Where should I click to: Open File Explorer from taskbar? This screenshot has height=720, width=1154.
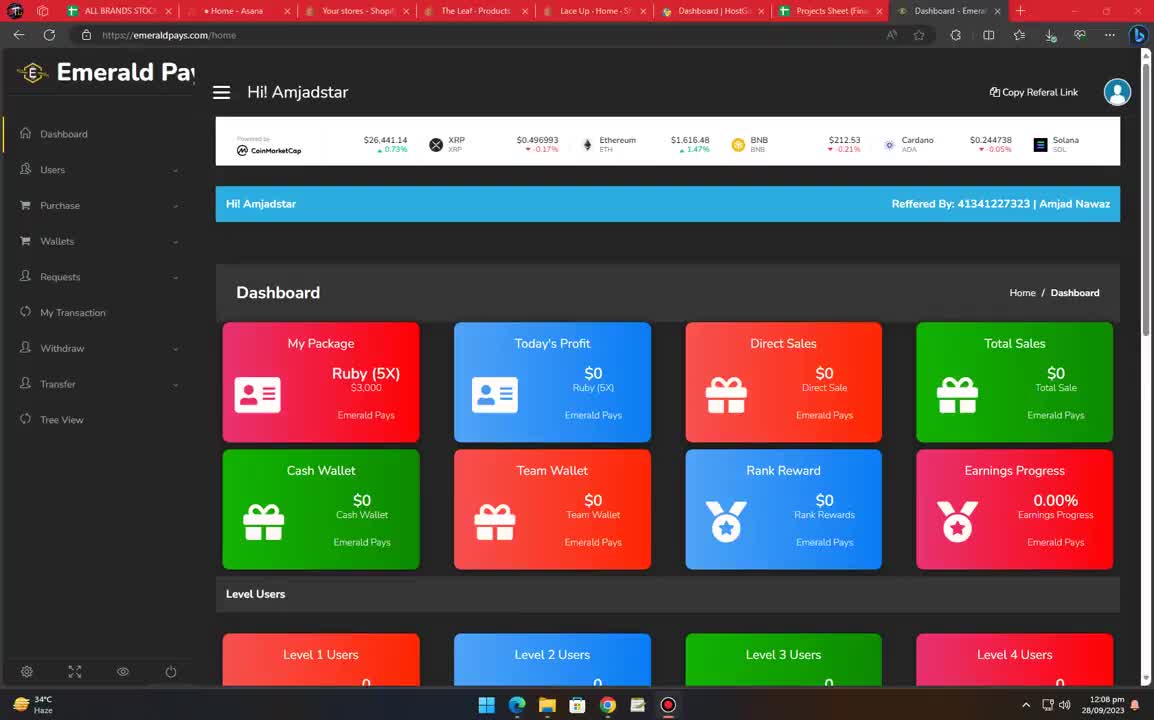(x=547, y=705)
